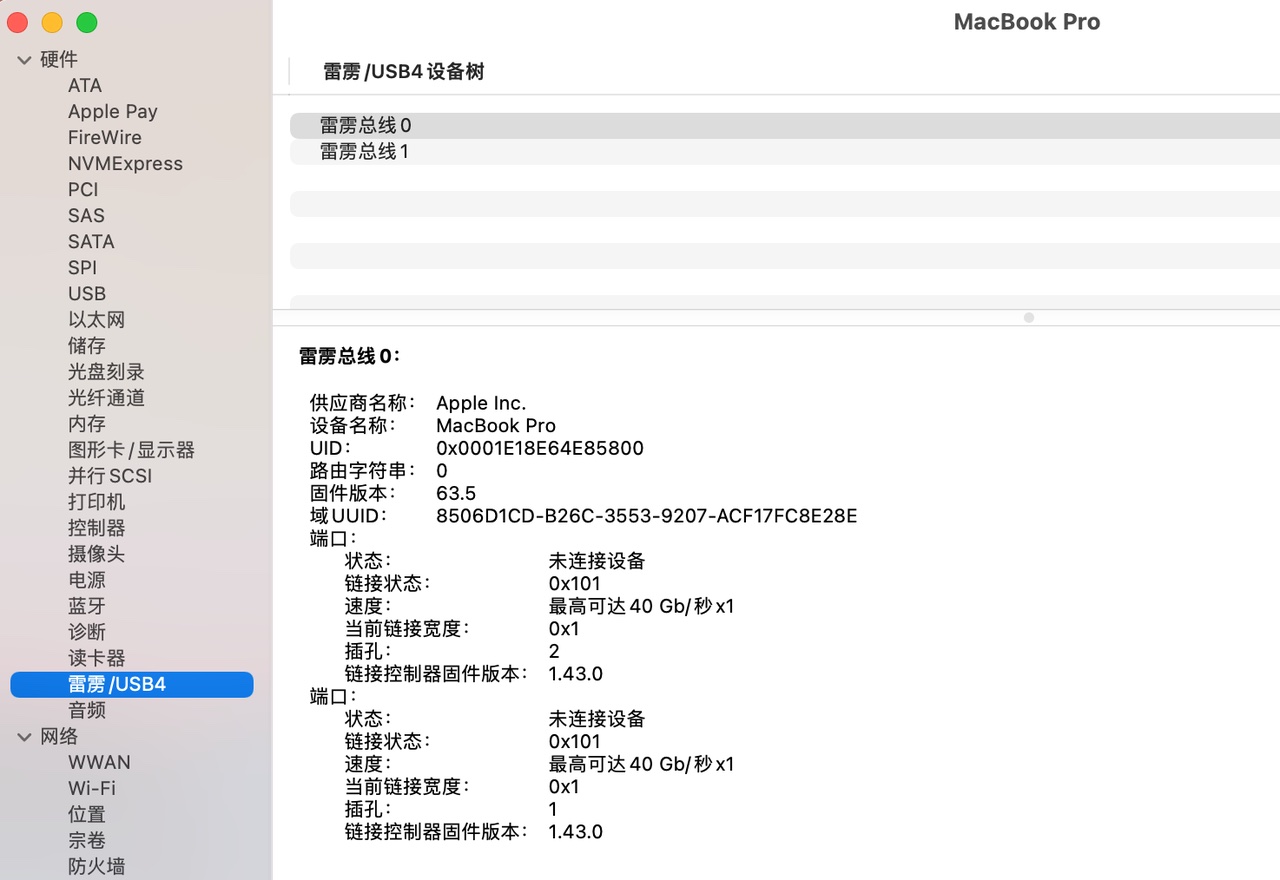Screen dimensions: 1280x880
Task: Choose PCI in the sidebar
Action: point(83,190)
